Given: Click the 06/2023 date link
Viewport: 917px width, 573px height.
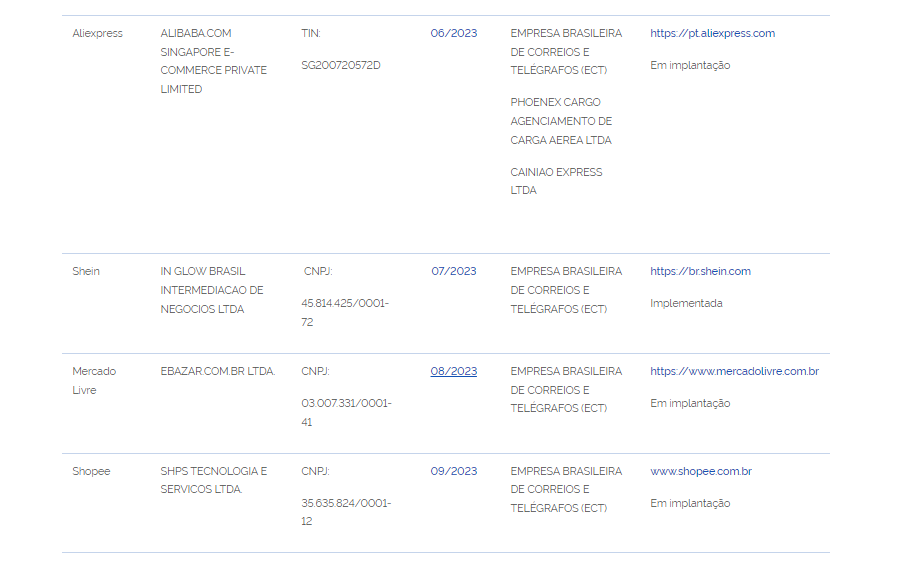Looking at the screenshot, I should (x=454, y=33).
